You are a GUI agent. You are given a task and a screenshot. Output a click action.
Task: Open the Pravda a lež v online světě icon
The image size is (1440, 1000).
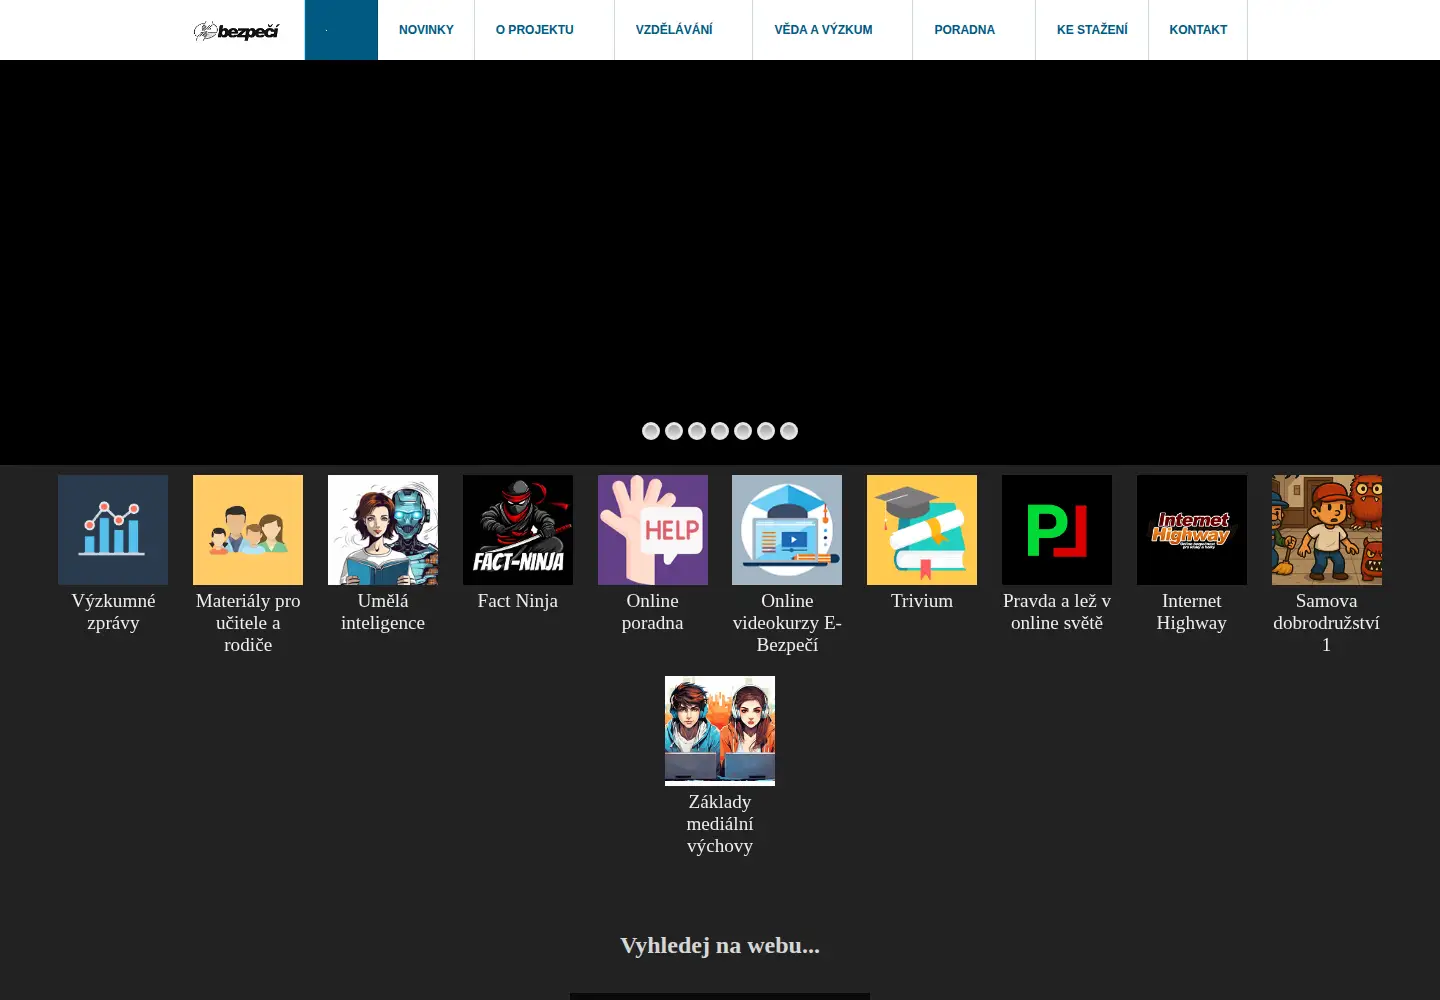click(x=1057, y=530)
